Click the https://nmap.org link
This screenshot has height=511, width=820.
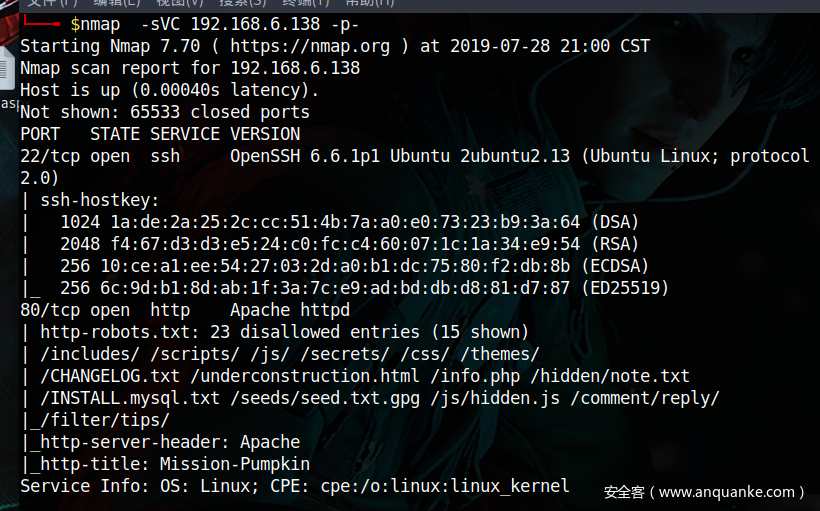[x=305, y=46]
